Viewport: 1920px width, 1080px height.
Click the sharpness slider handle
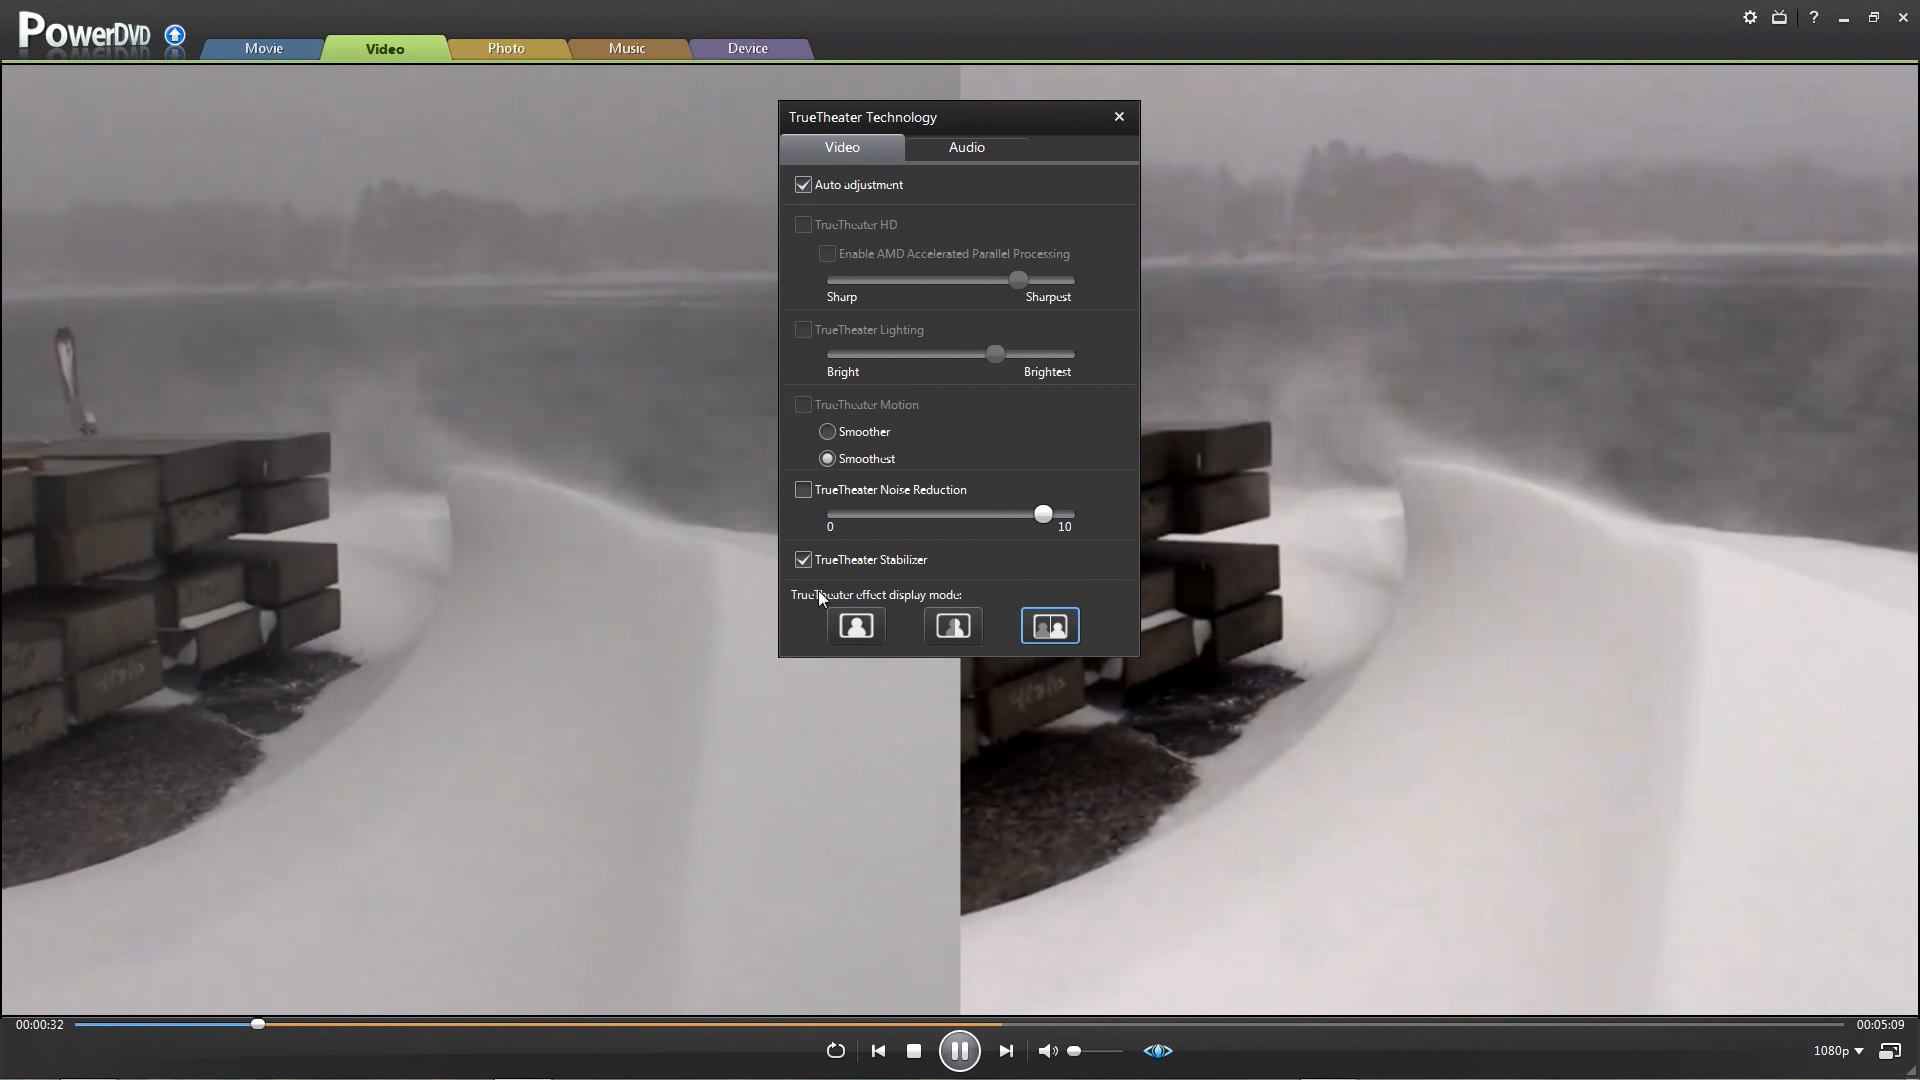pyautogui.click(x=1018, y=280)
